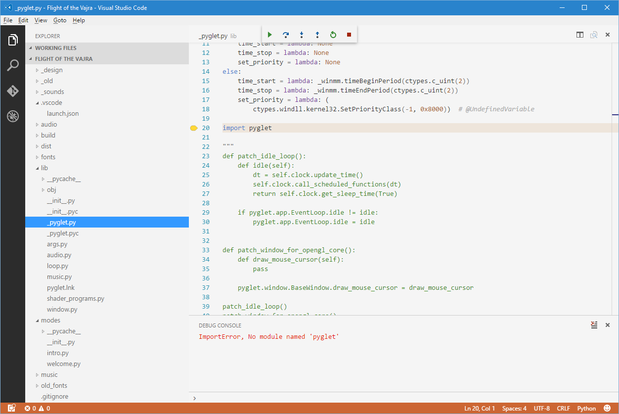Stop debugging with the red square
The image size is (619, 414).
tap(349, 35)
